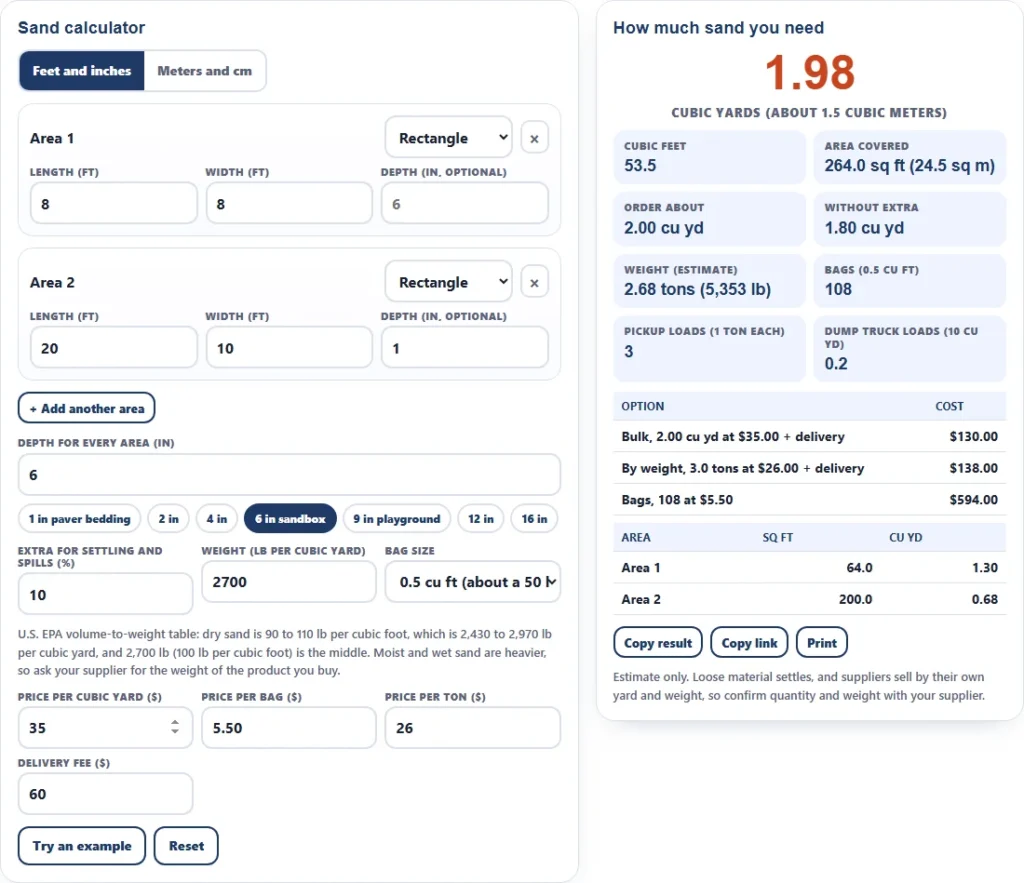The image size is (1024, 883).
Task: Edit the Area 2 depth field
Action: click(465, 347)
